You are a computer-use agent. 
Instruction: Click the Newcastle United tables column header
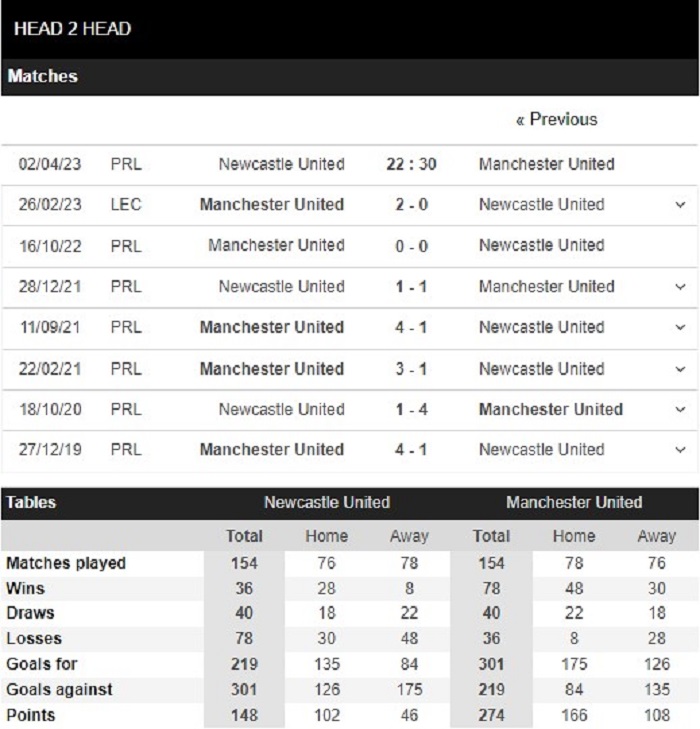point(326,502)
